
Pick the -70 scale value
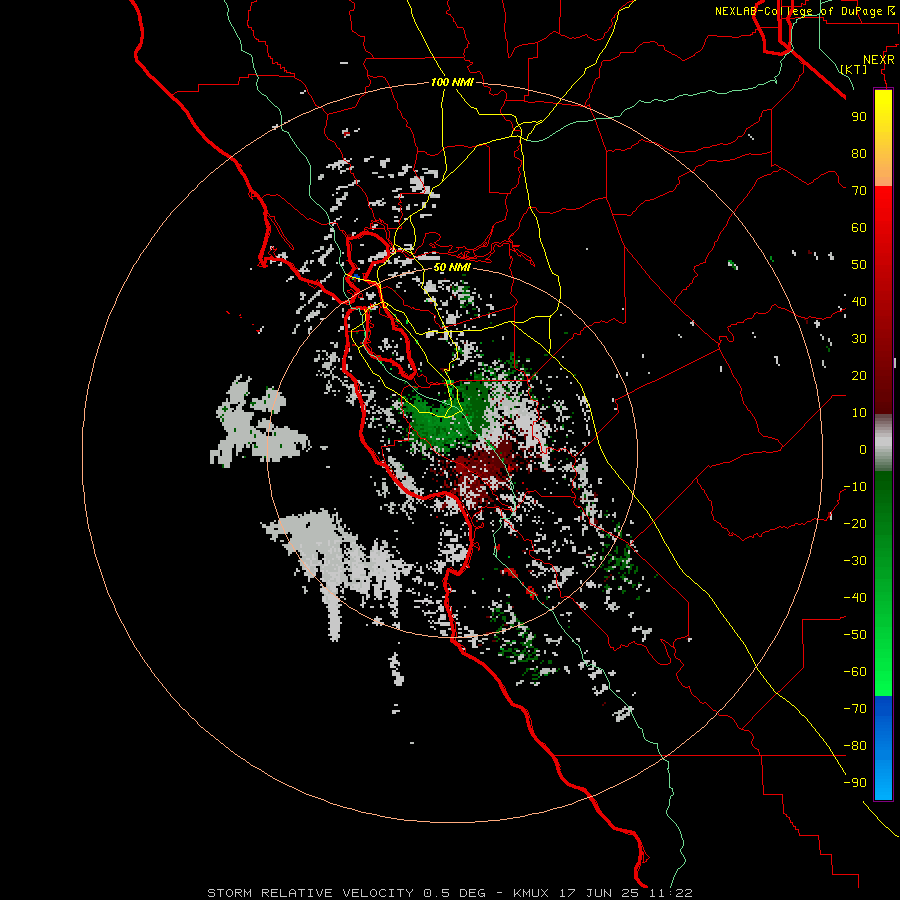point(855,709)
